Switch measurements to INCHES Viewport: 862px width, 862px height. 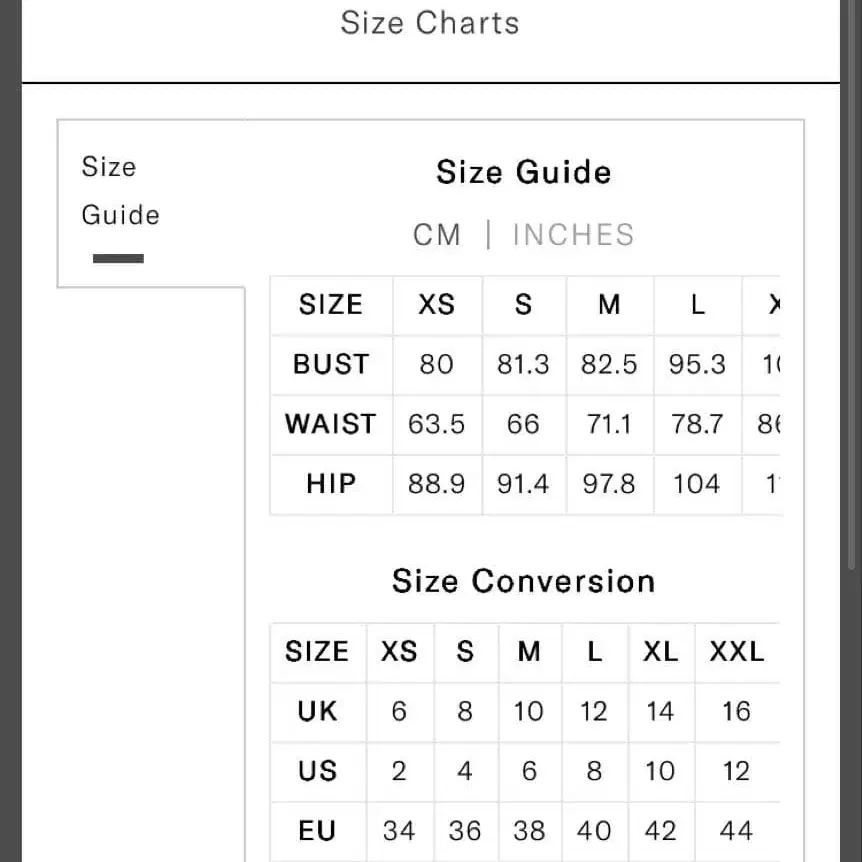573,235
